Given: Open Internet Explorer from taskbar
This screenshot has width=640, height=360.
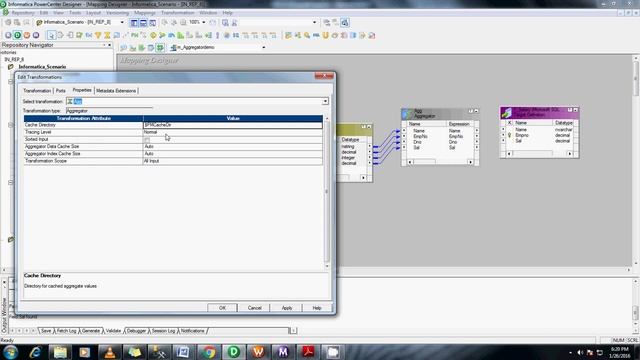Looking at the screenshot, I should (36, 352).
